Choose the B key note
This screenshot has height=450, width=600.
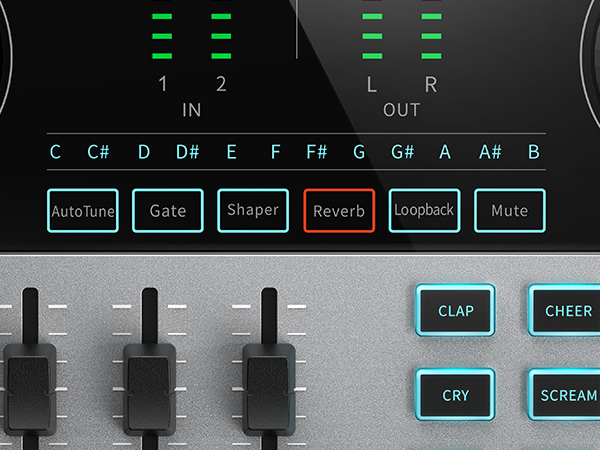click(533, 152)
